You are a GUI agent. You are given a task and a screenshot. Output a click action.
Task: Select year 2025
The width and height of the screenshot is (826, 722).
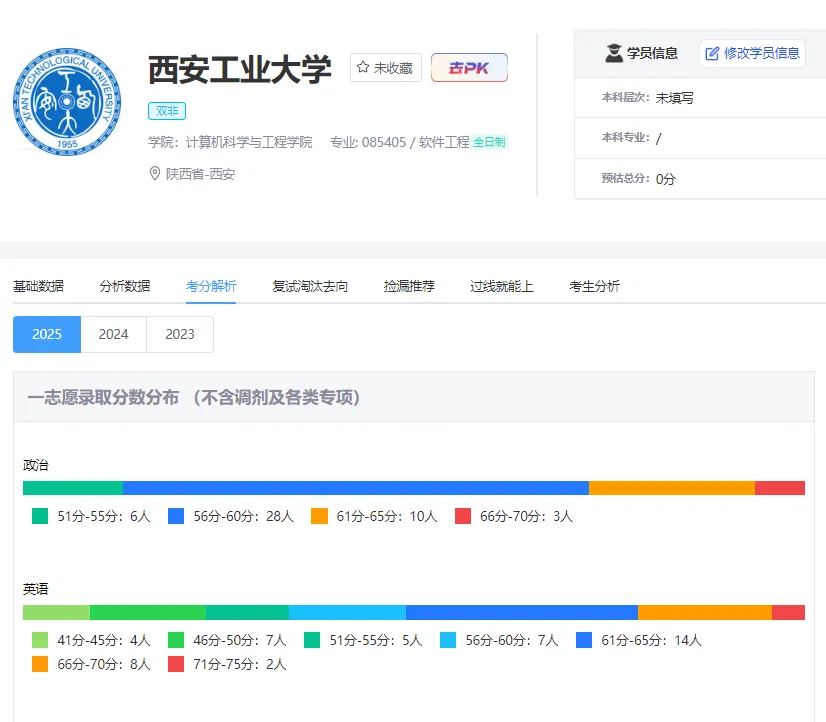click(47, 334)
